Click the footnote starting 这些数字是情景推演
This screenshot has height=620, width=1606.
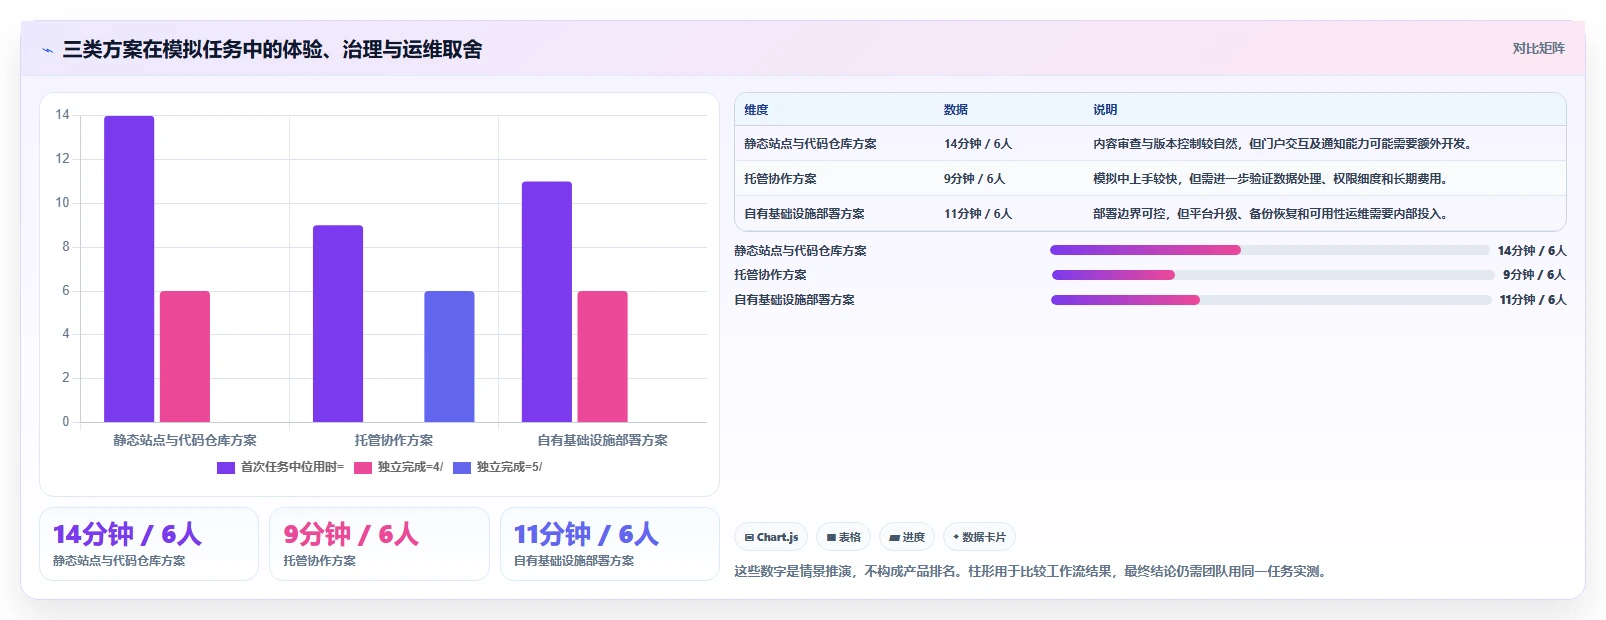coord(1030,572)
